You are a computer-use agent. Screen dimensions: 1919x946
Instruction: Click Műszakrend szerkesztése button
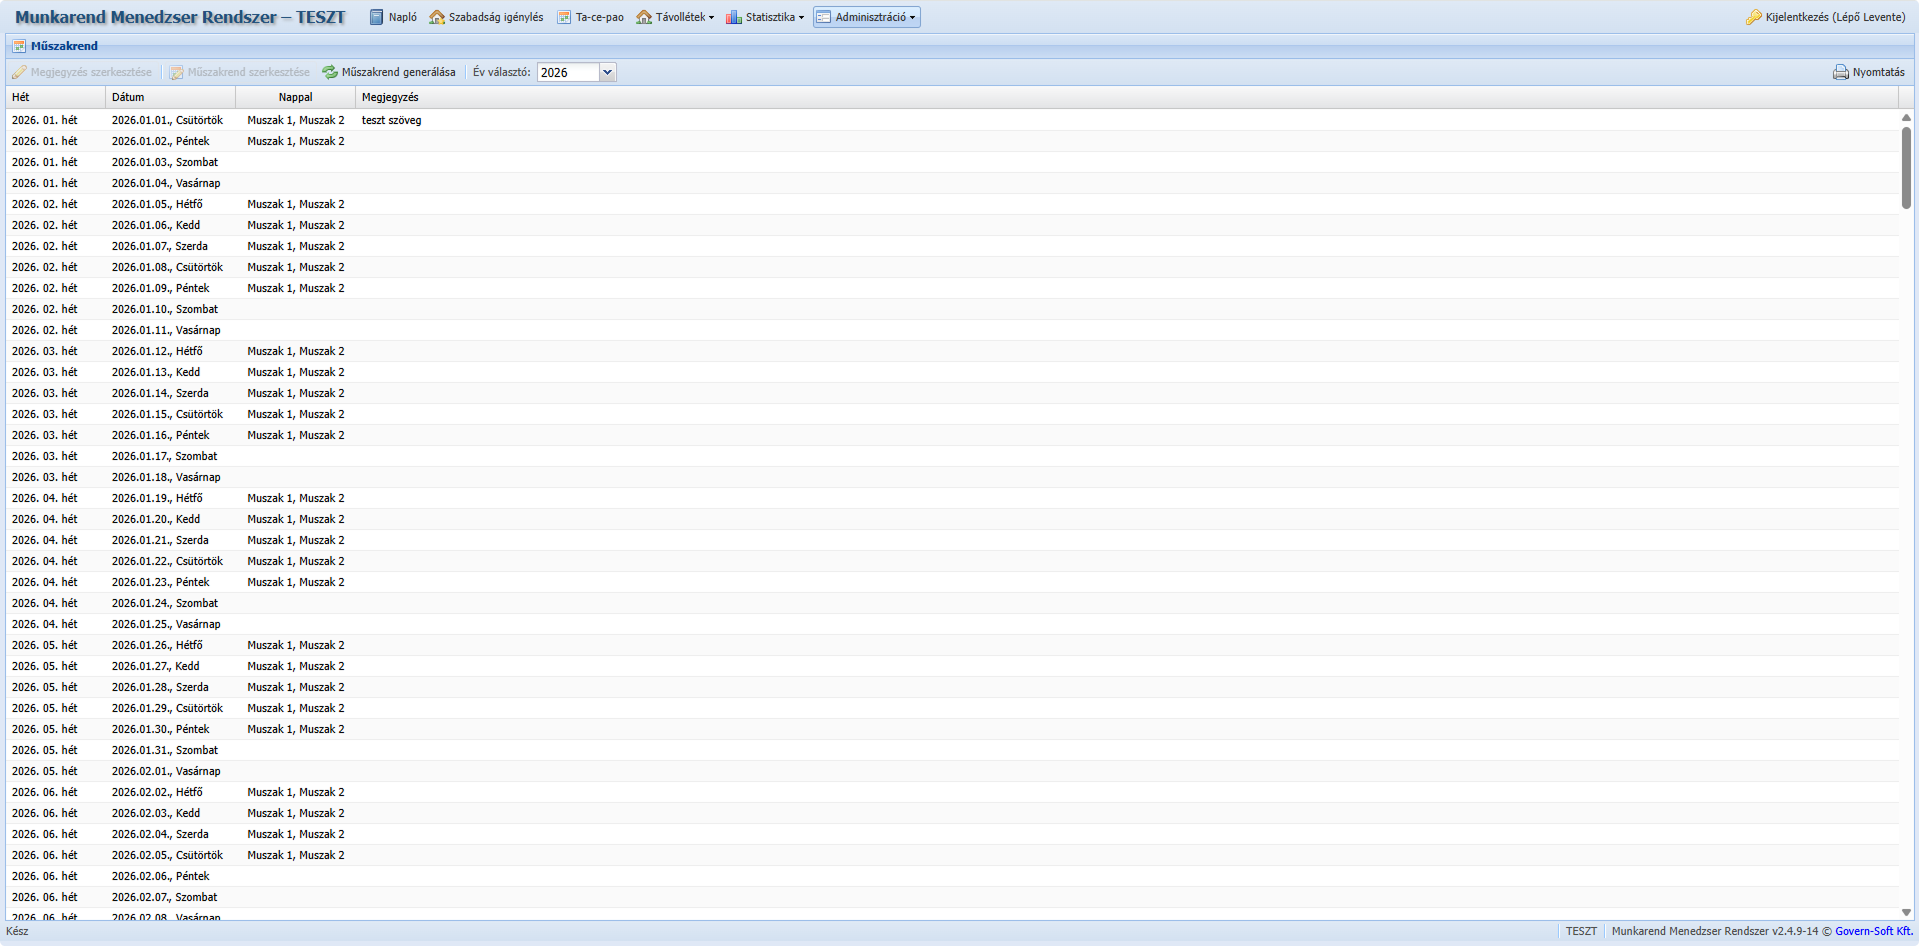pyautogui.click(x=240, y=72)
